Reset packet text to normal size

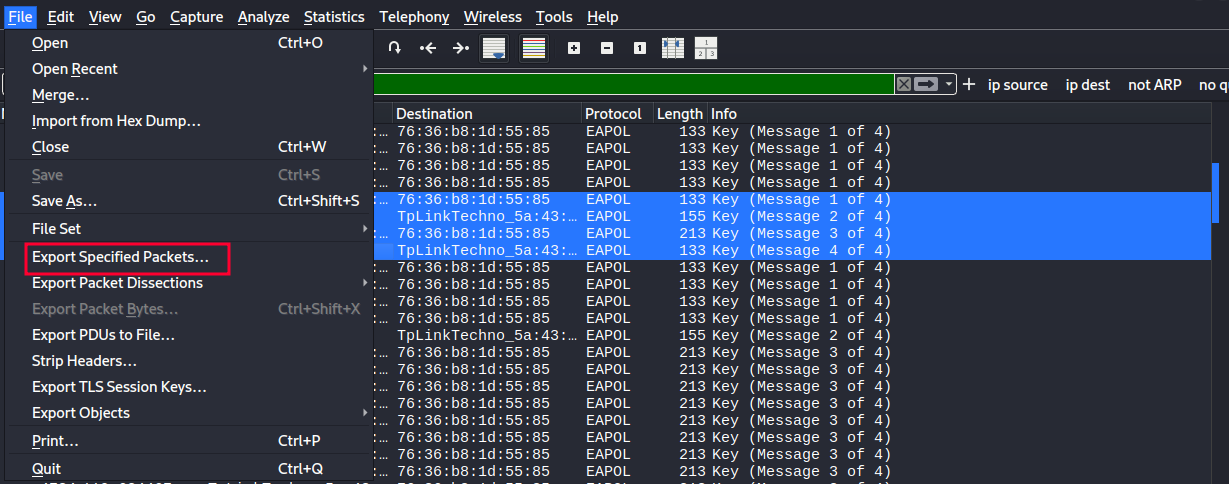pyautogui.click(x=640, y=48)
